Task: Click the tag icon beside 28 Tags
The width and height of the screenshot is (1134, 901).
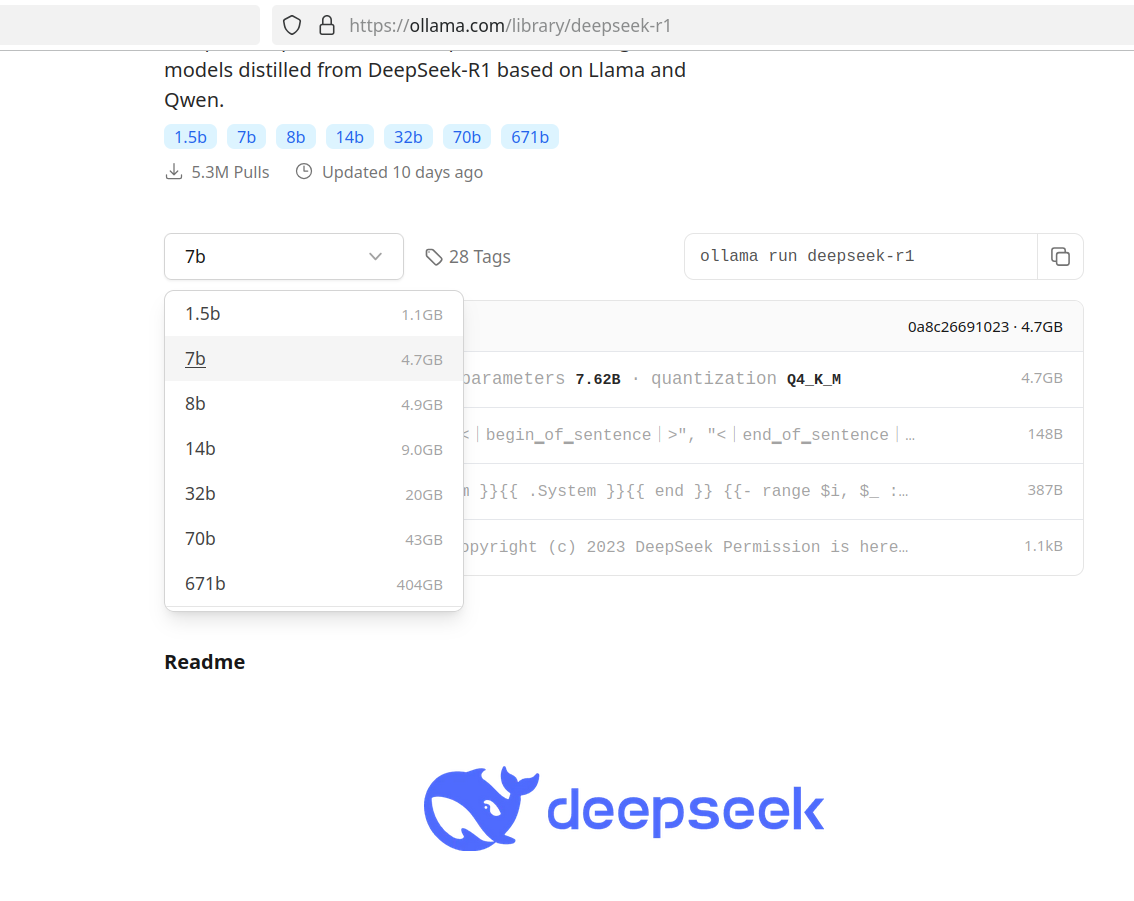Action: 433,257
